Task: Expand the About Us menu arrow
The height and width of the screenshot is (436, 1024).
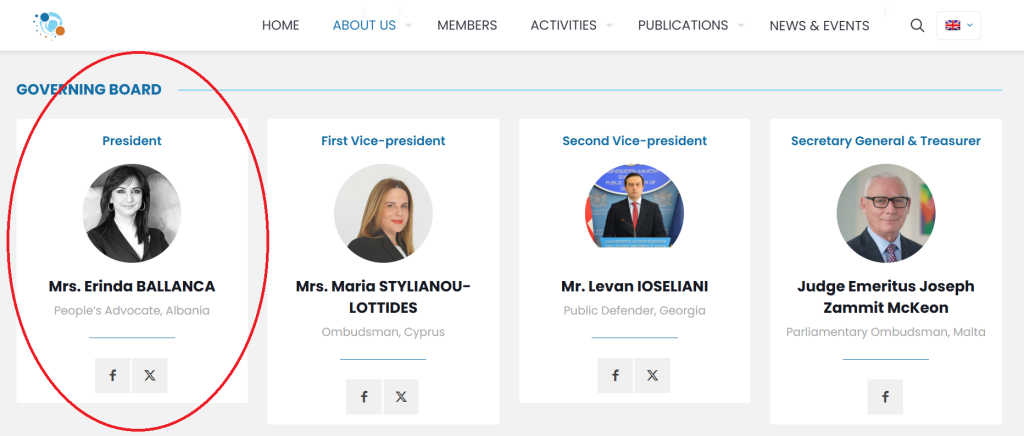Action: coord(409,26)
